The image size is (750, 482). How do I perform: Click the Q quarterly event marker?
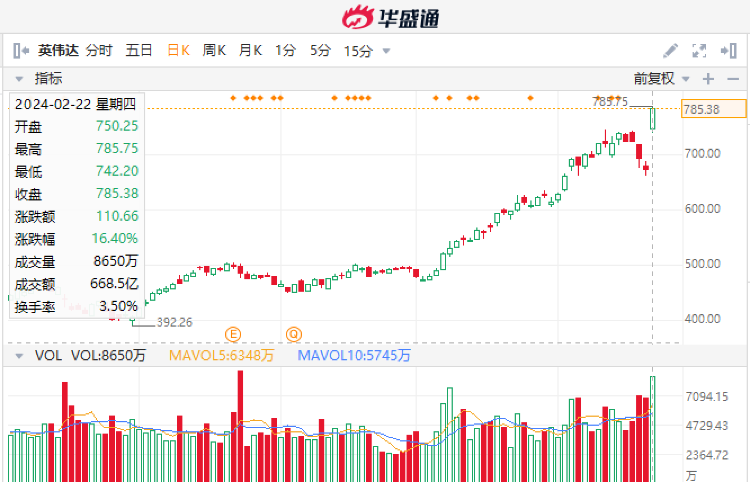coord(294,334)
